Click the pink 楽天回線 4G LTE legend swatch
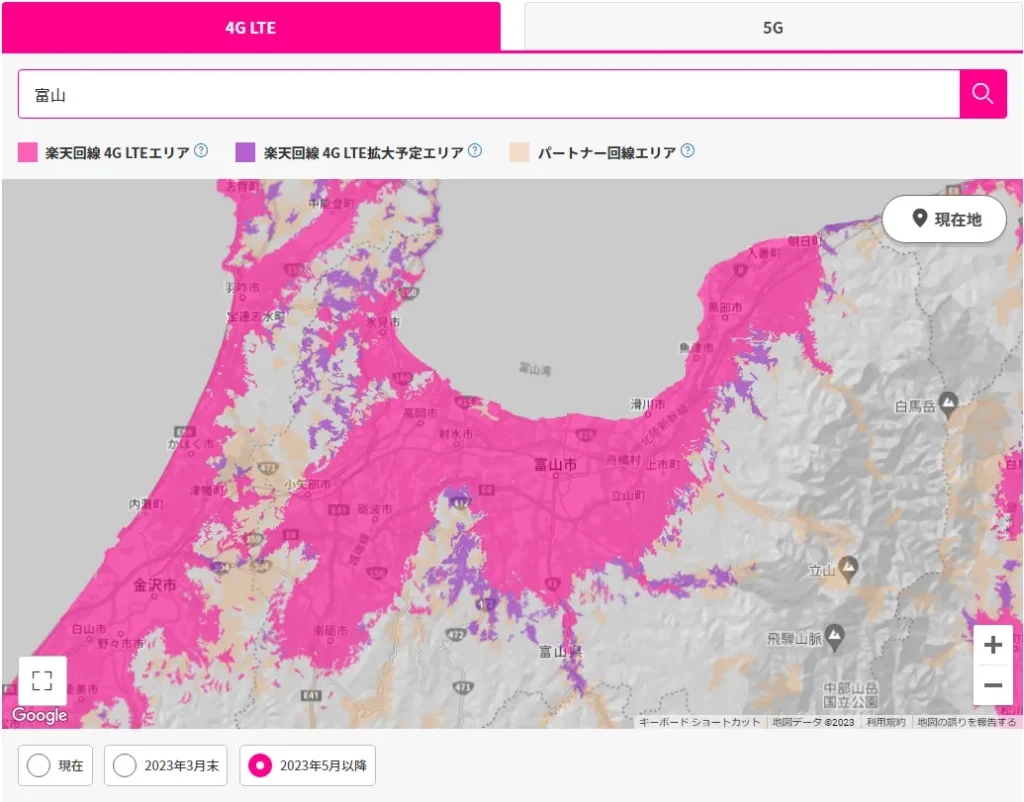 pyautogui.click(x=27, y=152)
